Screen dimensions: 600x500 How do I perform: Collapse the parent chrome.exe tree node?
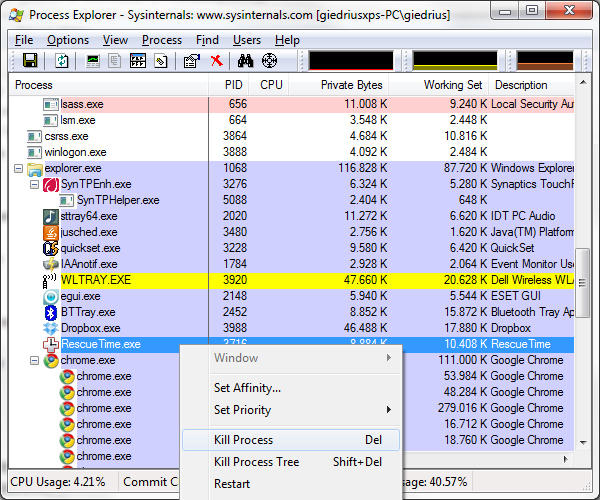[34, 361]
